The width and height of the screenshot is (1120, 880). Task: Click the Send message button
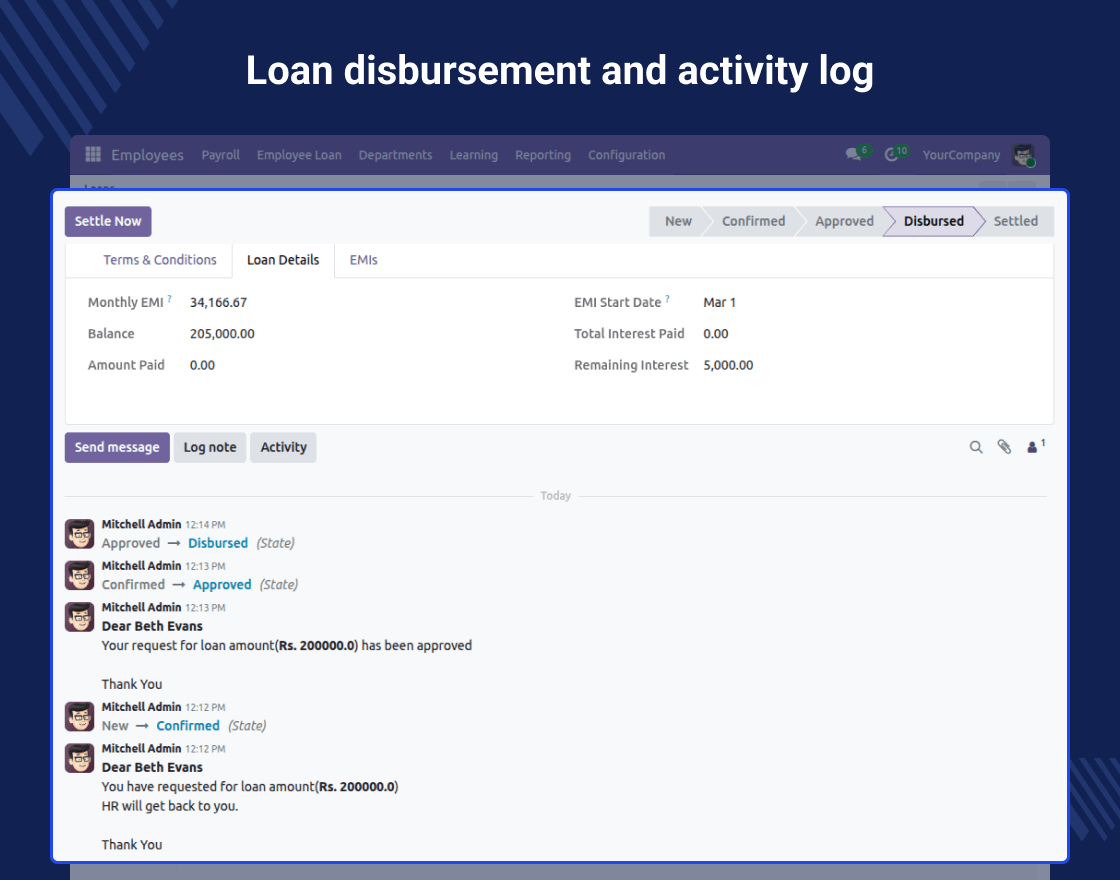point(117,447)
